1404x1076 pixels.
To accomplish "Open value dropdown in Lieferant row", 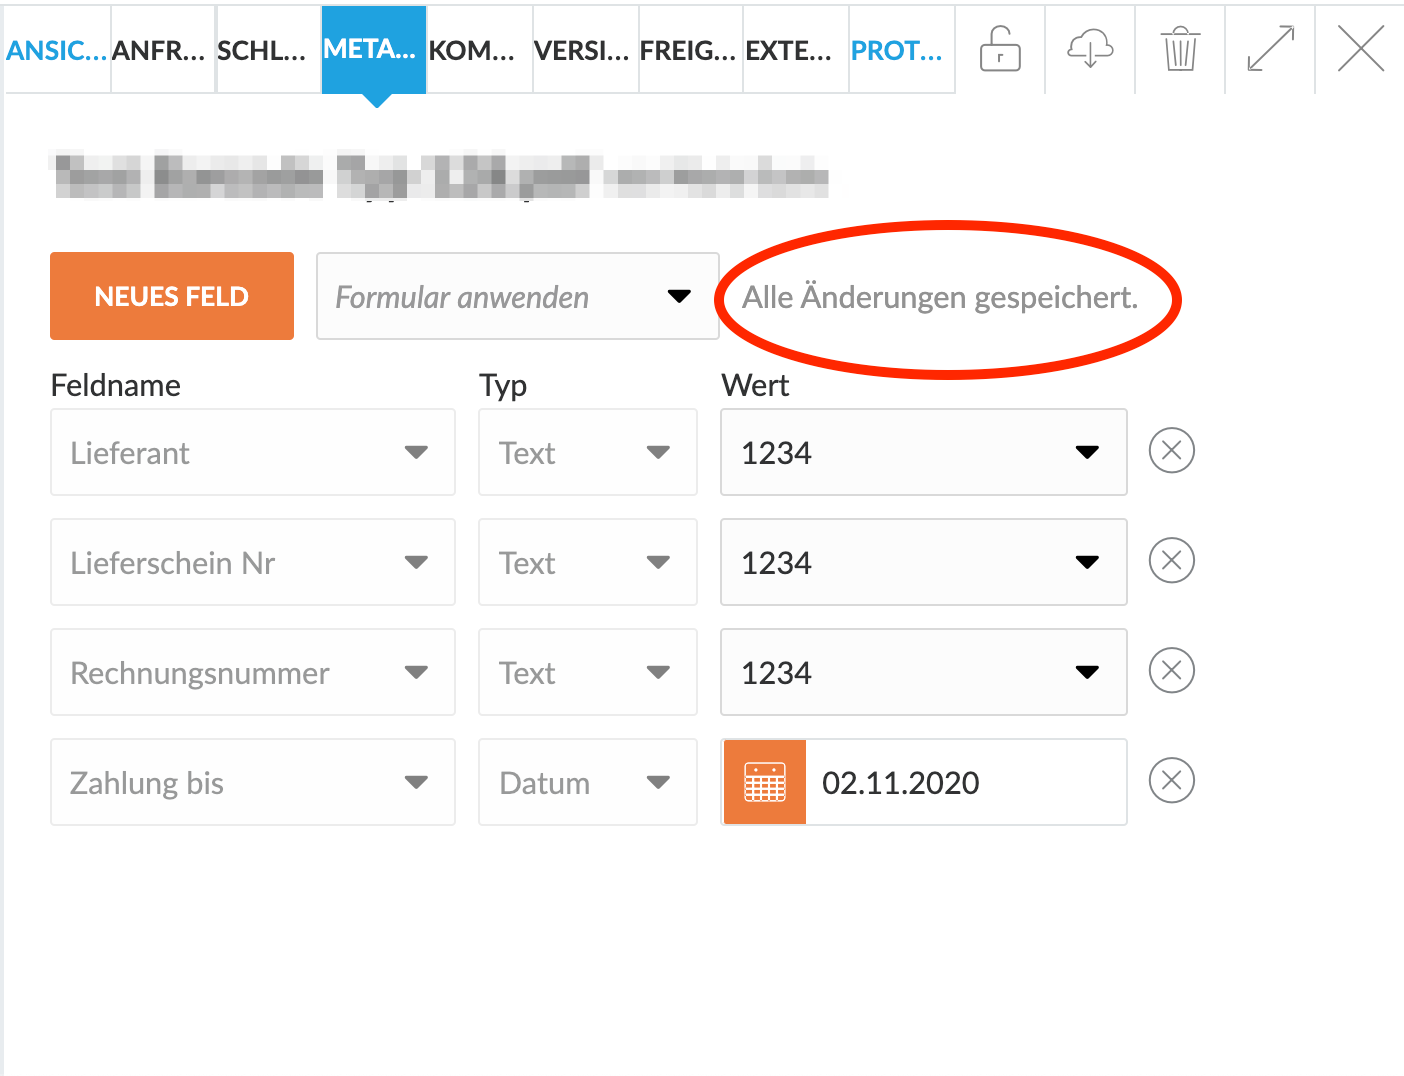I will (x=924, y=452).
